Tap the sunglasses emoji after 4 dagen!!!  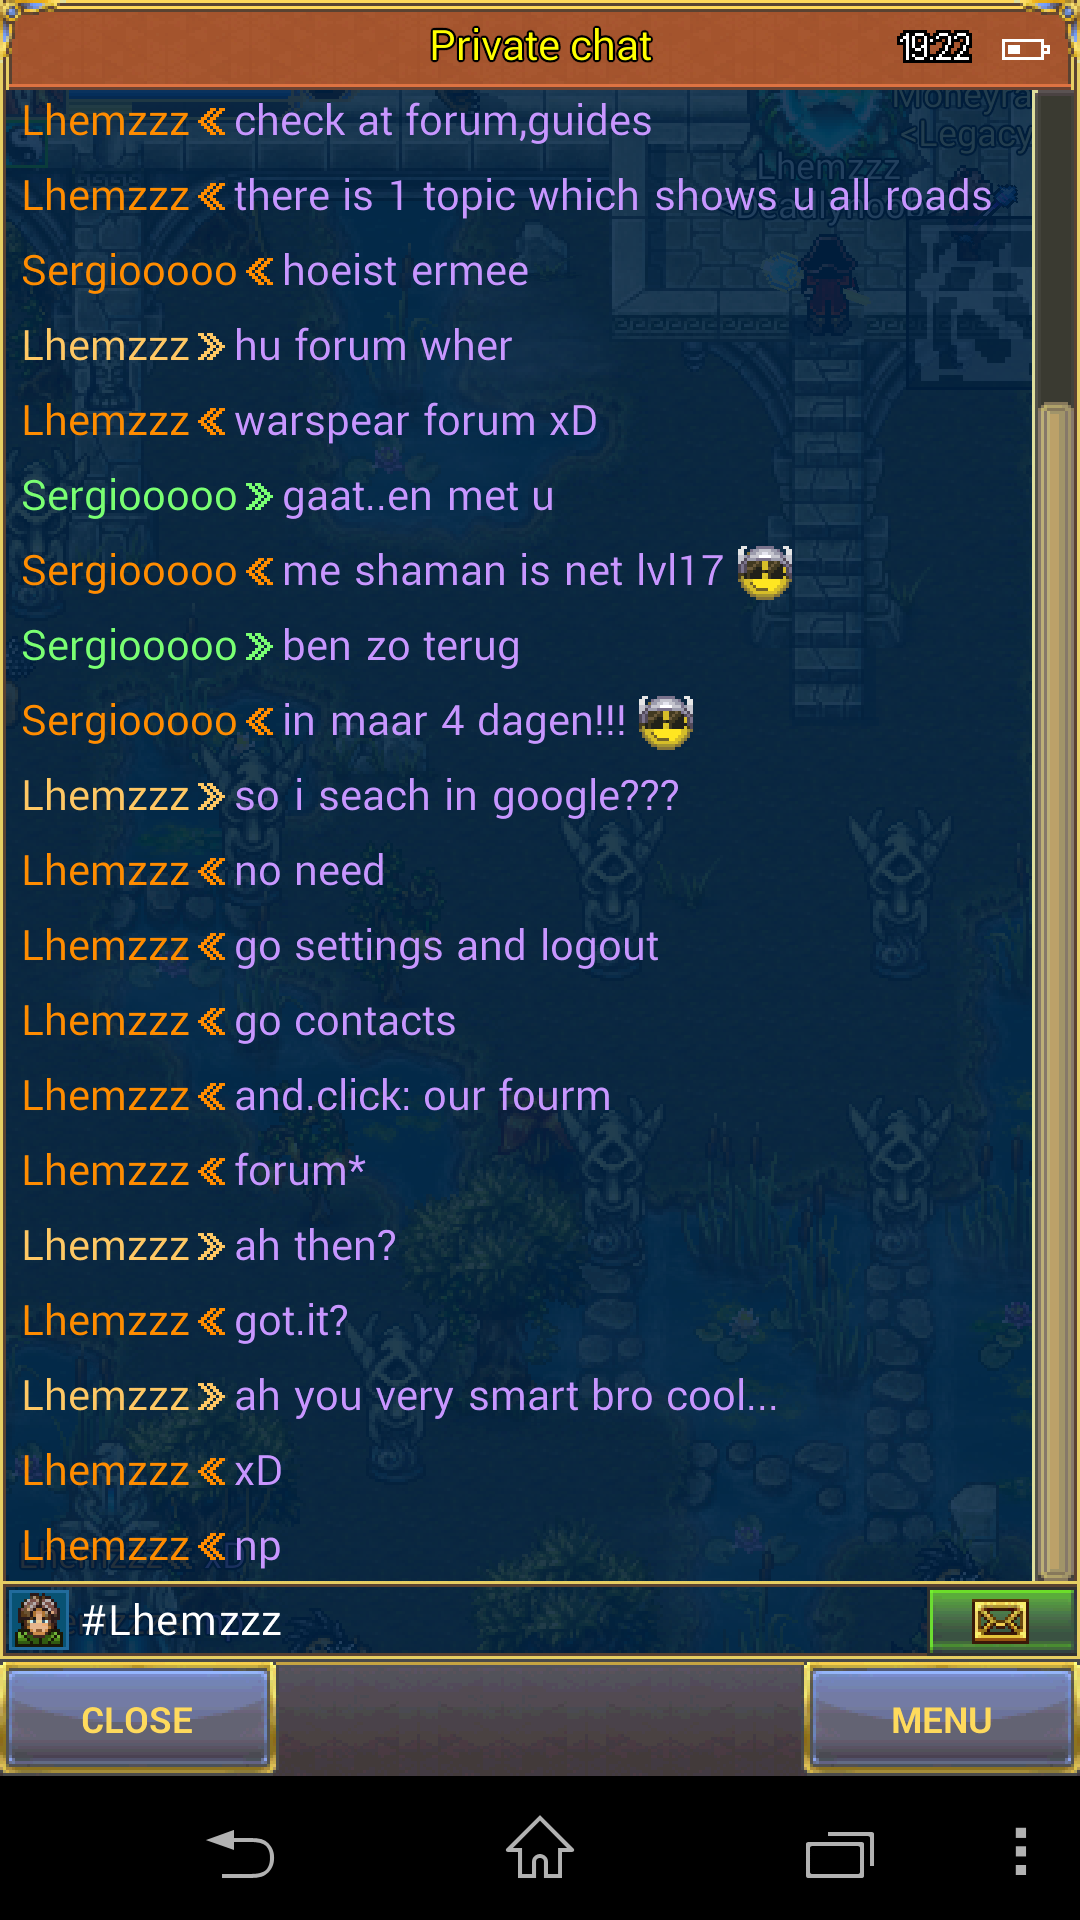pos(666,722)
